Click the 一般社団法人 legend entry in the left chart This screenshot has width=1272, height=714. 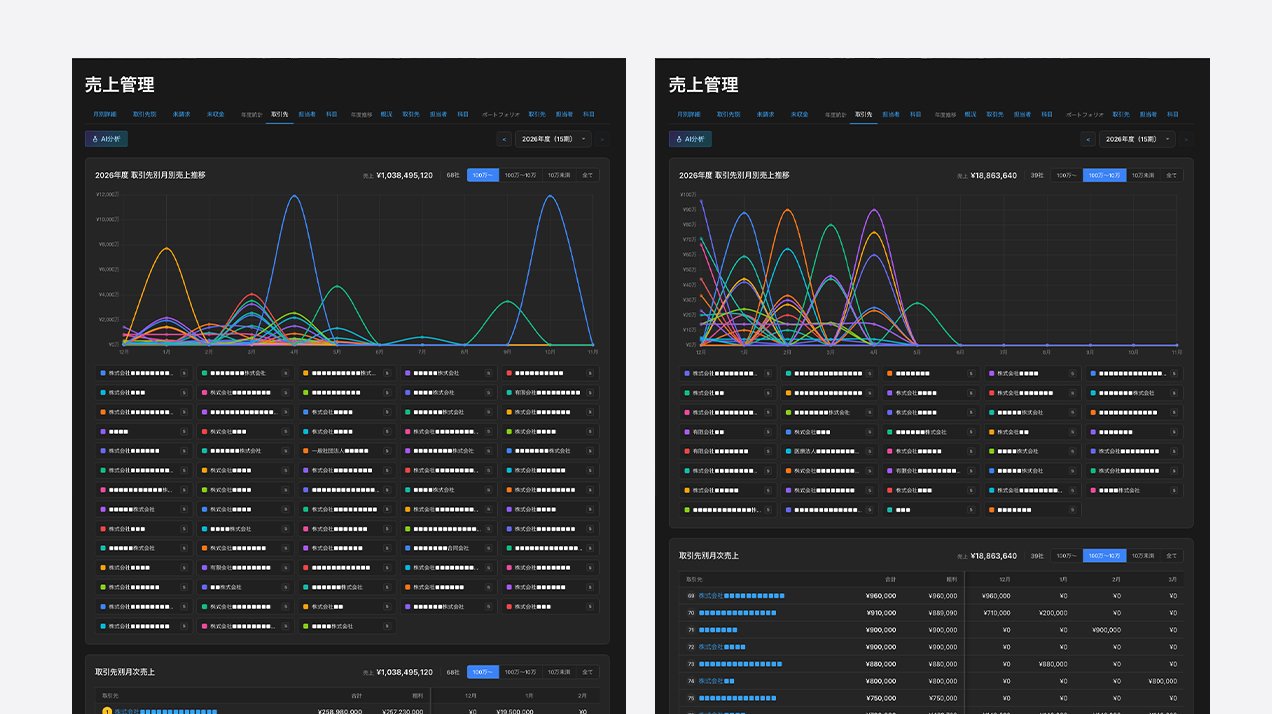[346, 451]
